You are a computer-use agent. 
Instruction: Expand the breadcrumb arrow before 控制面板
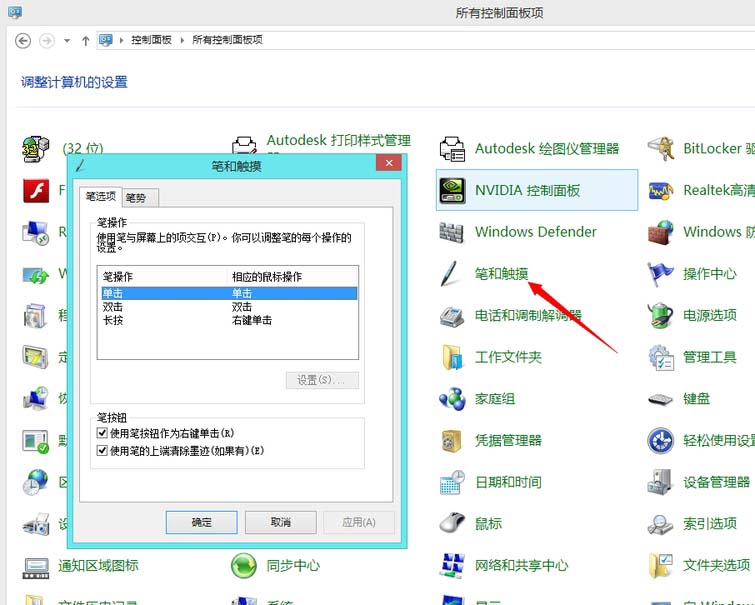click(121, 40)
